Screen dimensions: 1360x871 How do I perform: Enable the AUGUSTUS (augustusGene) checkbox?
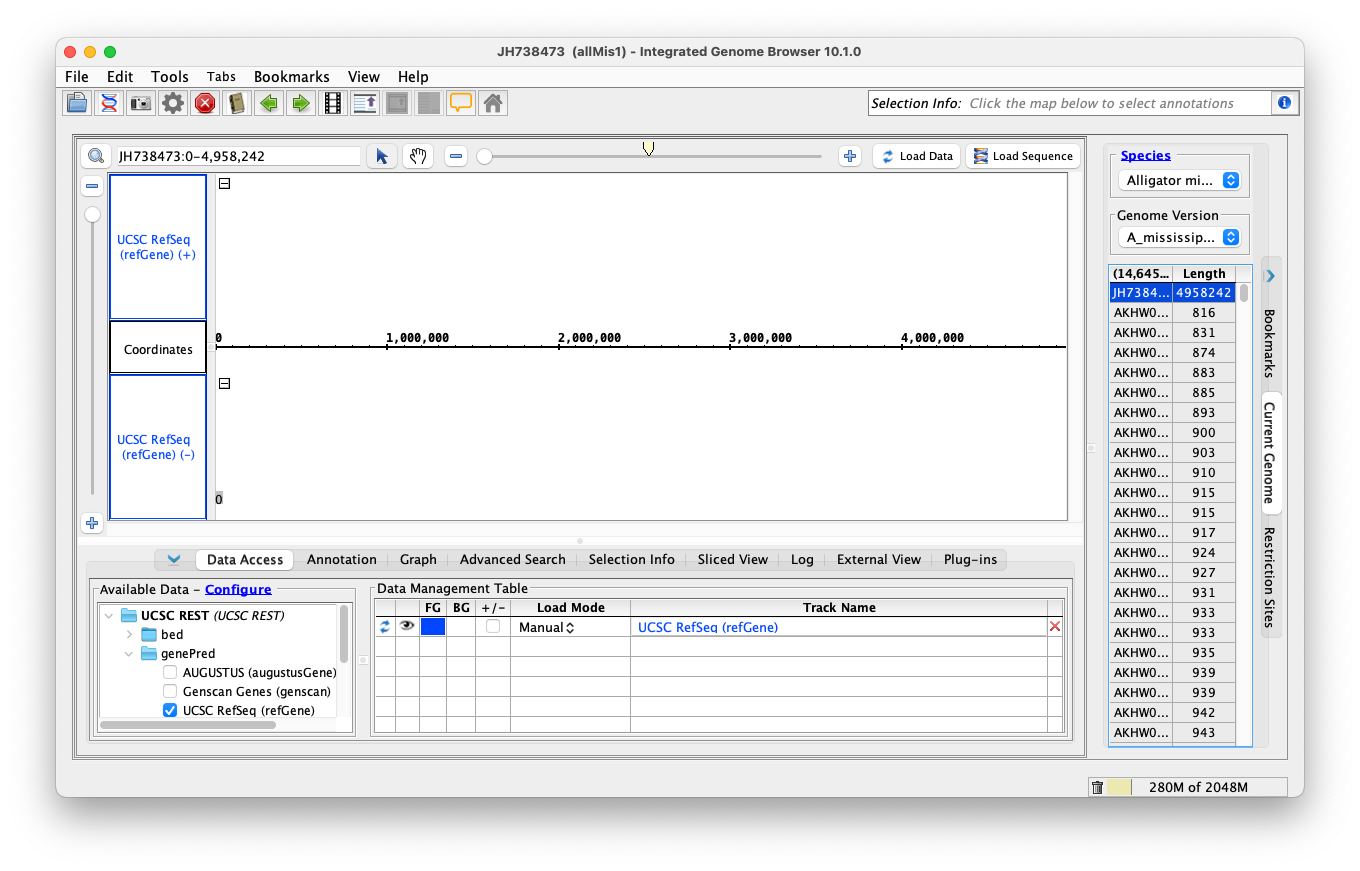170,673
